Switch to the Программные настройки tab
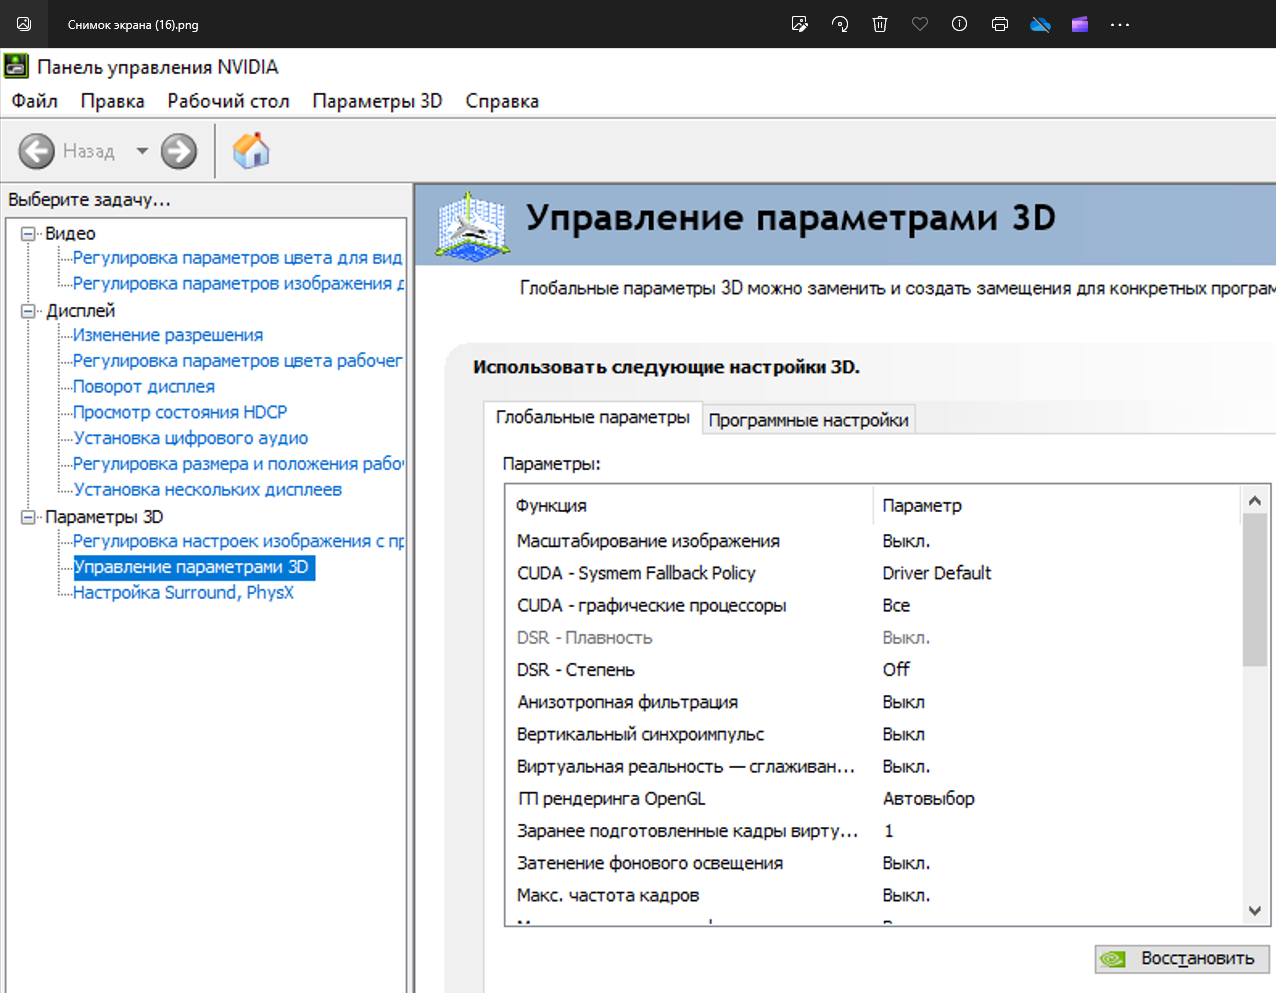This screenshot has width=1276, height=993. 809,420
